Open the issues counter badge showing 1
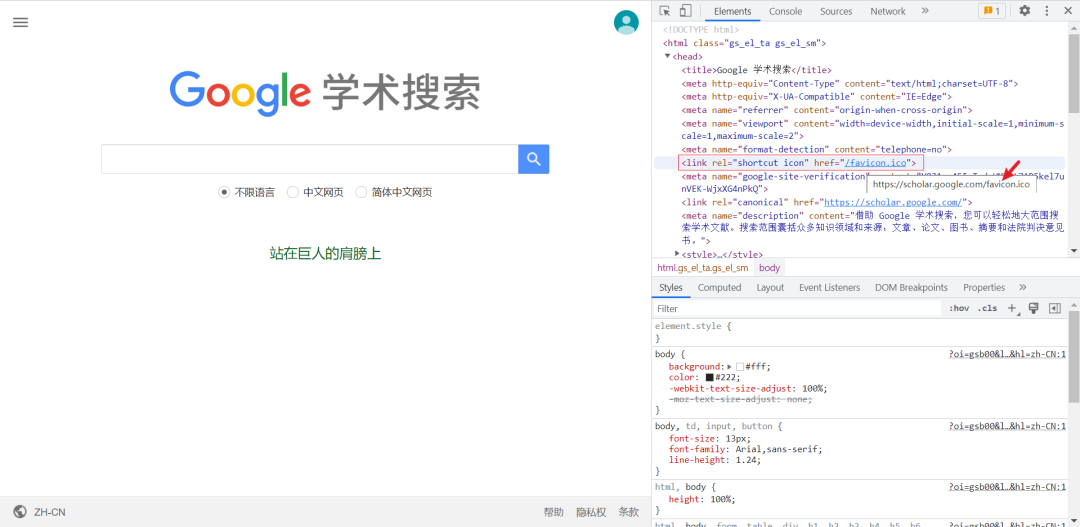The height and width of the screenshot is (527, 1080). pos(992,11)
